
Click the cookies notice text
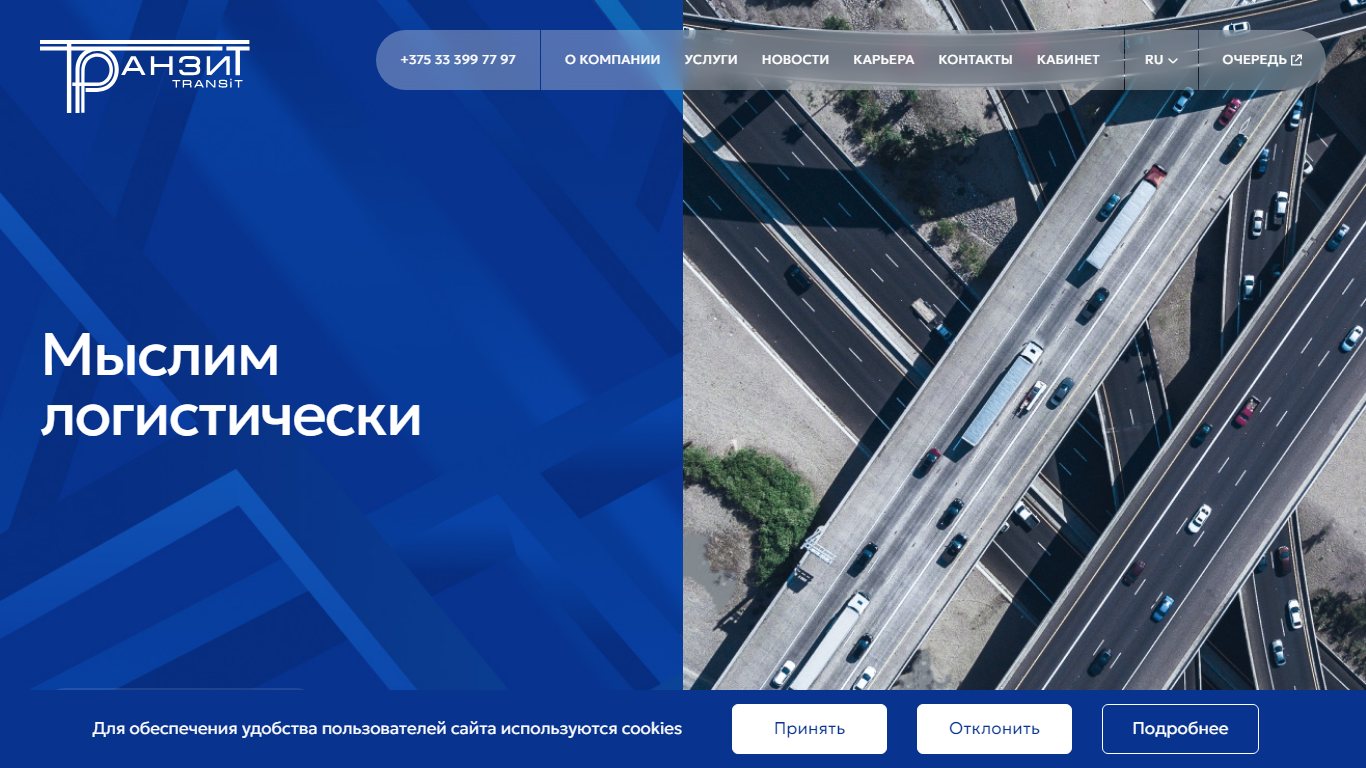[x=387, y=729]
